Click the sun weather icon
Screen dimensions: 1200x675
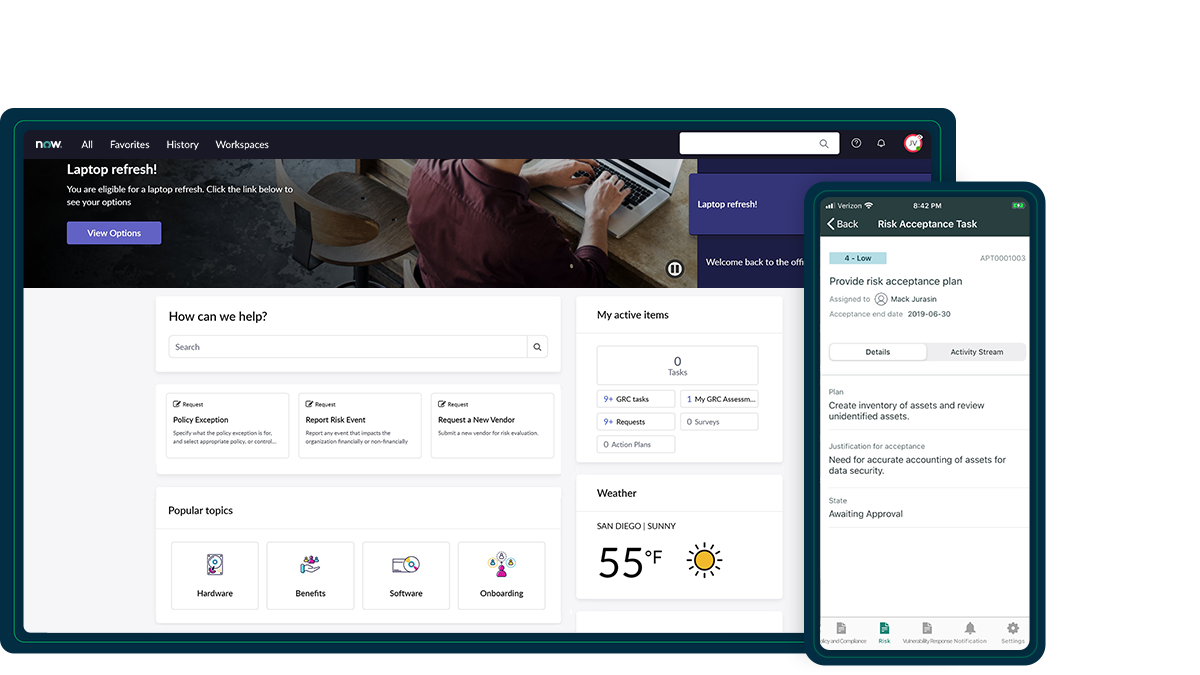click(x=704, y=560)
